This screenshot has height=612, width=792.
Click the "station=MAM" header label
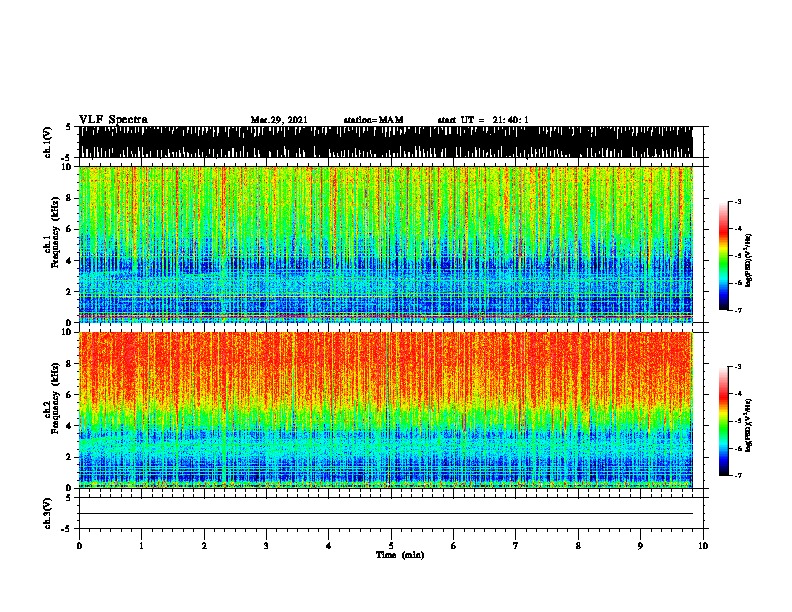[373, 120]
